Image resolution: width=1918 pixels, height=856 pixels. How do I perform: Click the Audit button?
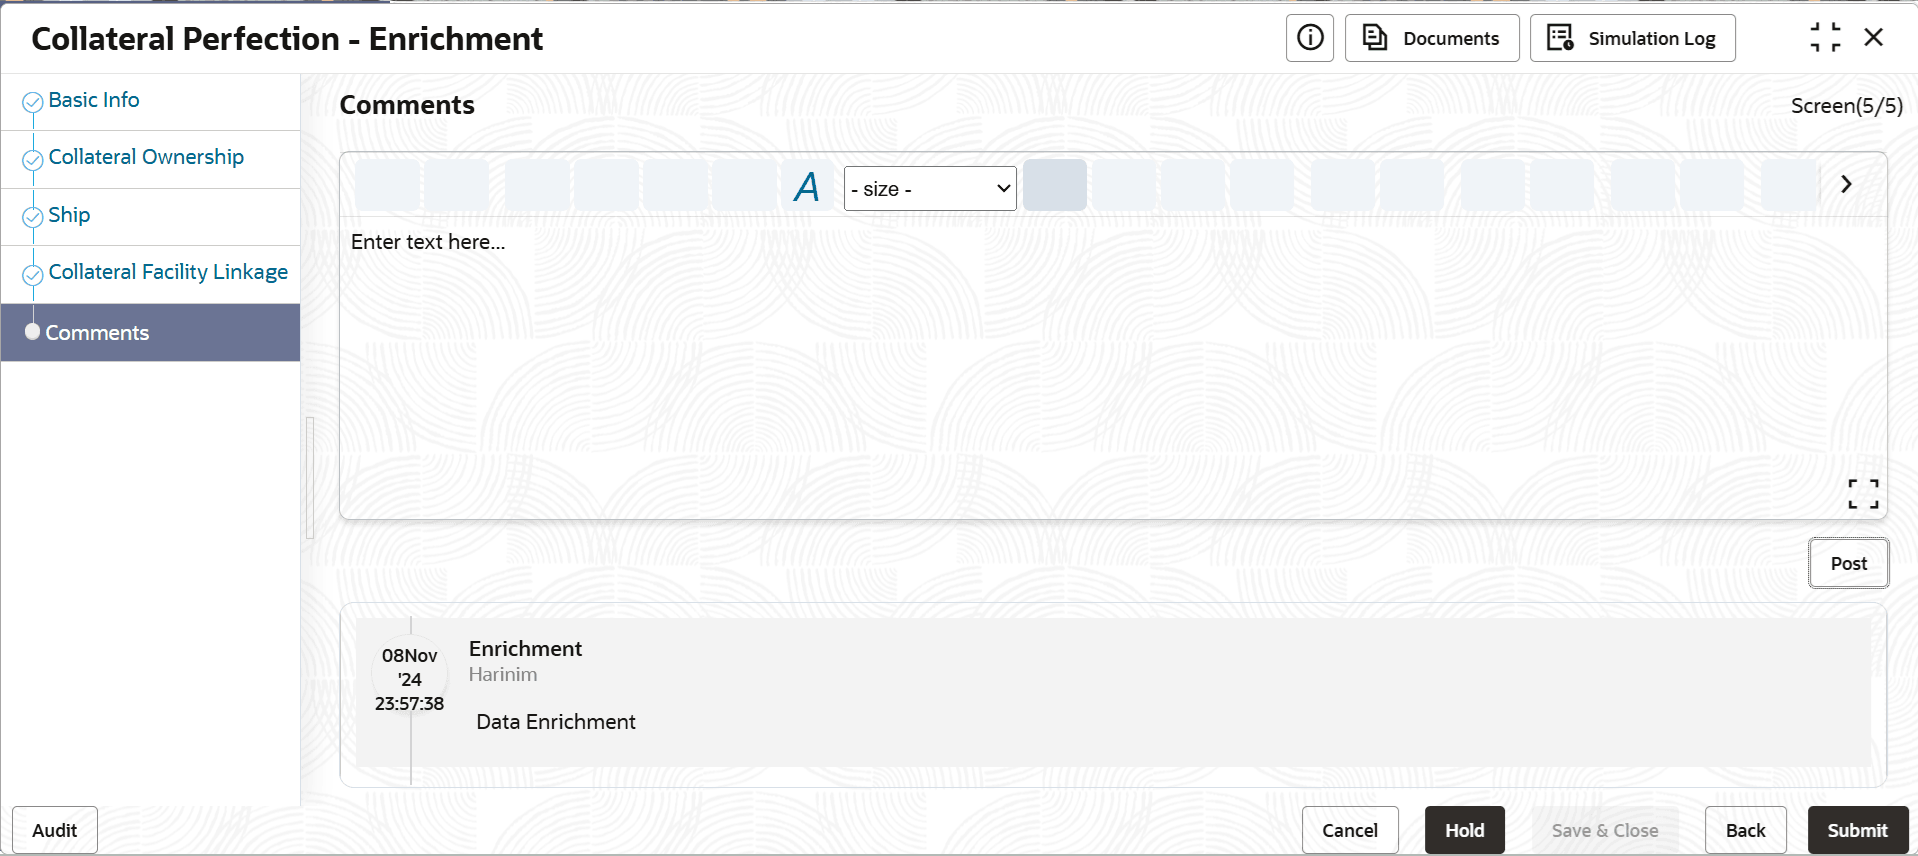pos(54,830)
